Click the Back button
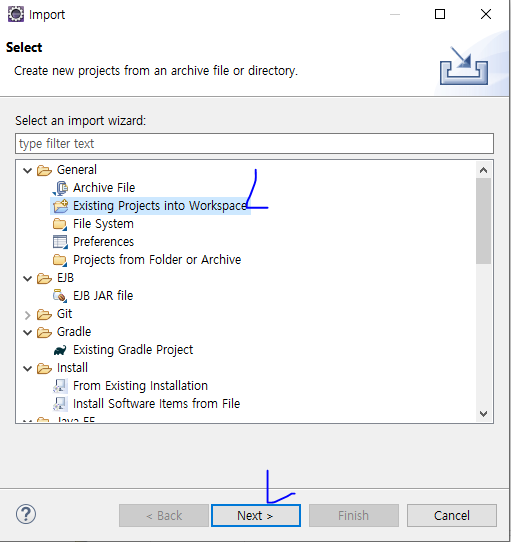 tap(164, 516)
